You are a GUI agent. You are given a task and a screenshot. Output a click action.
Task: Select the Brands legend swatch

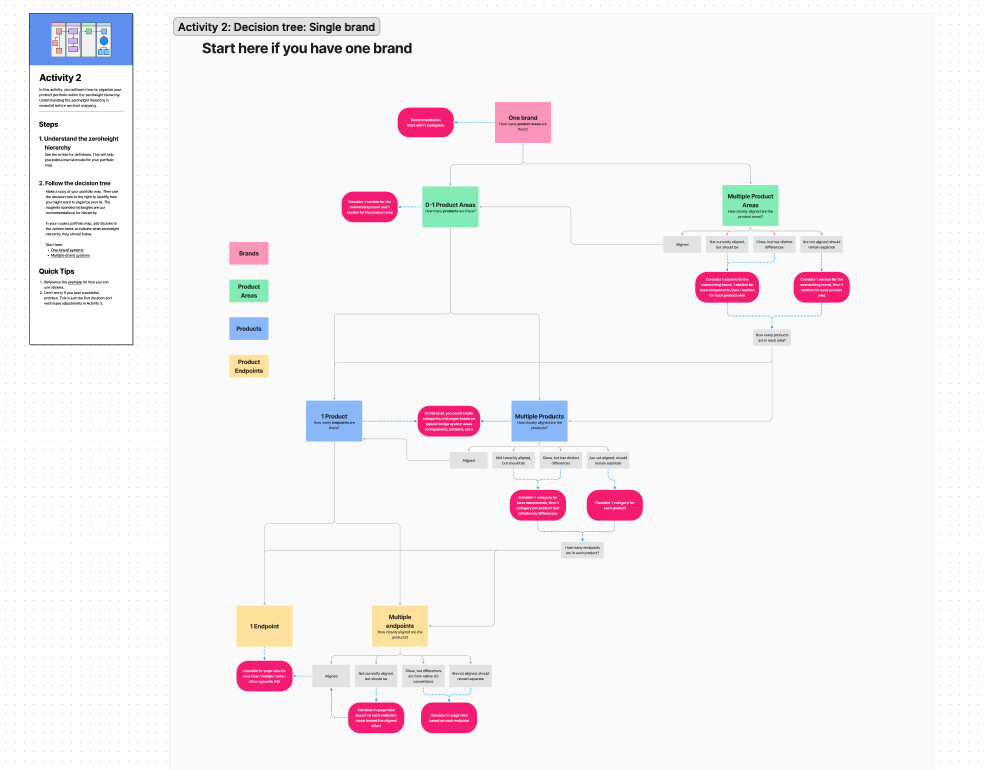(x=249, y=253)
